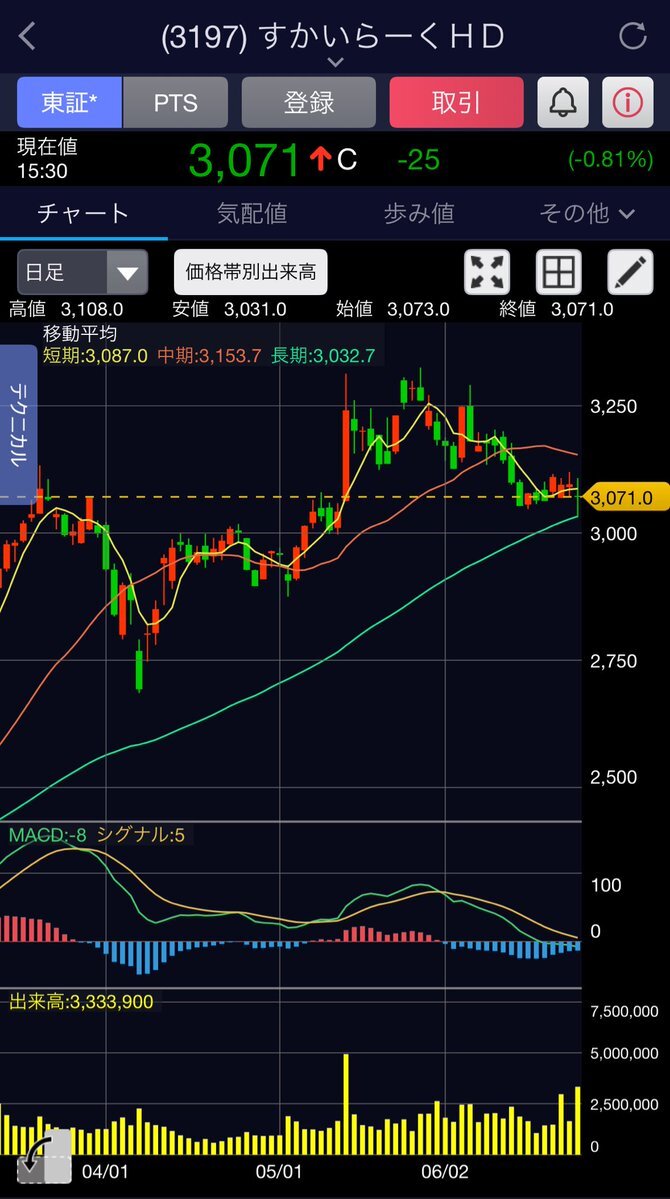Refresh the stock quote data
Screen dimensions: 670x1199
point(633,36)
